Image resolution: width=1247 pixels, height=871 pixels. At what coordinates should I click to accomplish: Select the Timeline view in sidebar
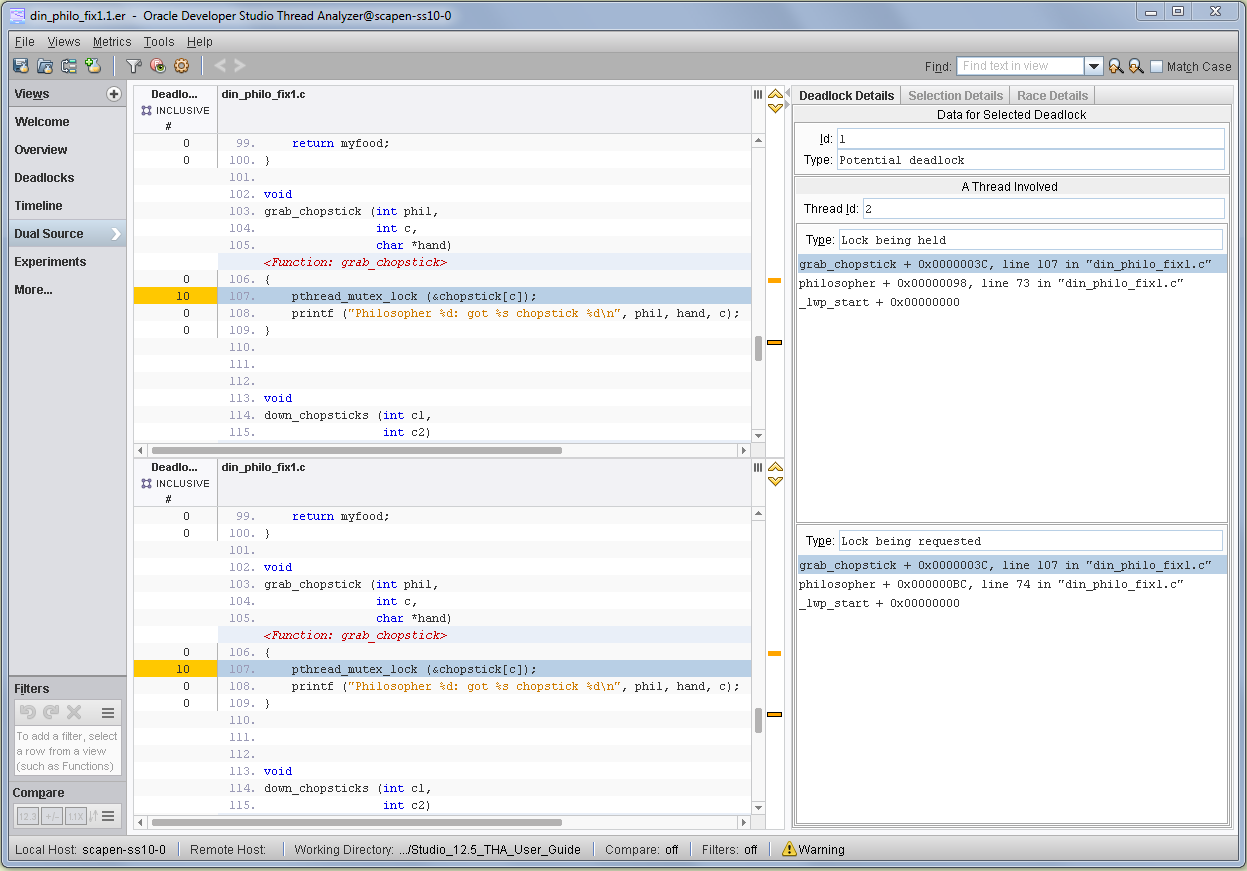[38, 206]
